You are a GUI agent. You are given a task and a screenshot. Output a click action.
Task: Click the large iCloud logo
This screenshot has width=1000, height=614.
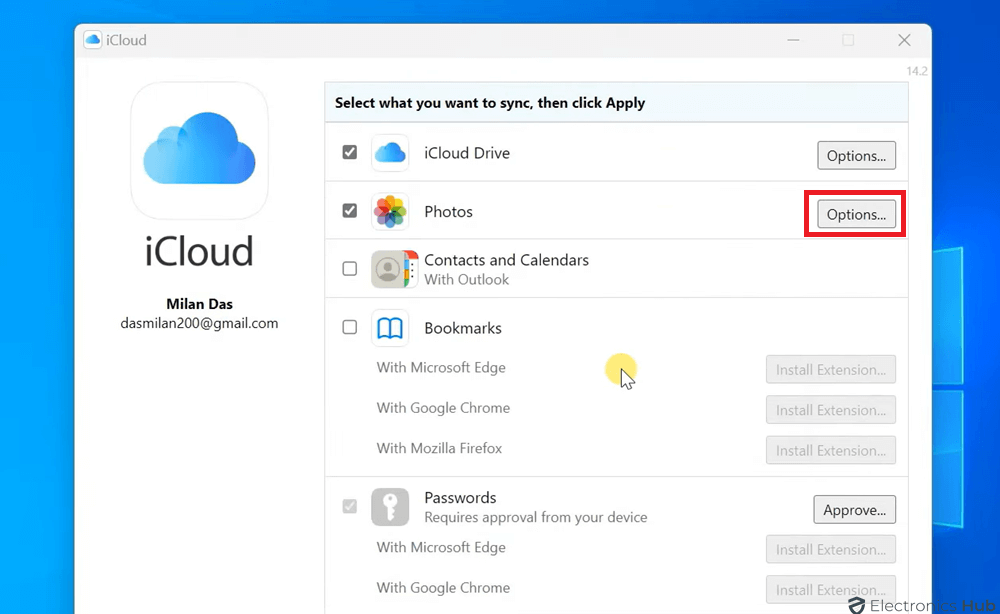(199, 151)
